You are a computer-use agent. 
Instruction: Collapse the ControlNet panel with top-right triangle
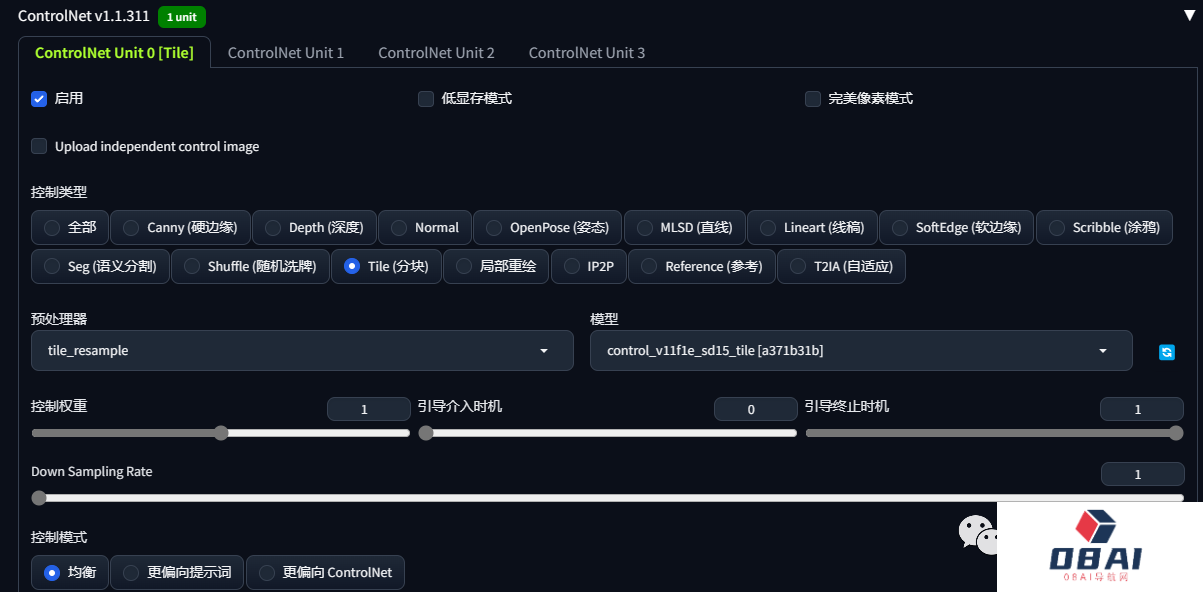point(1188,16)
